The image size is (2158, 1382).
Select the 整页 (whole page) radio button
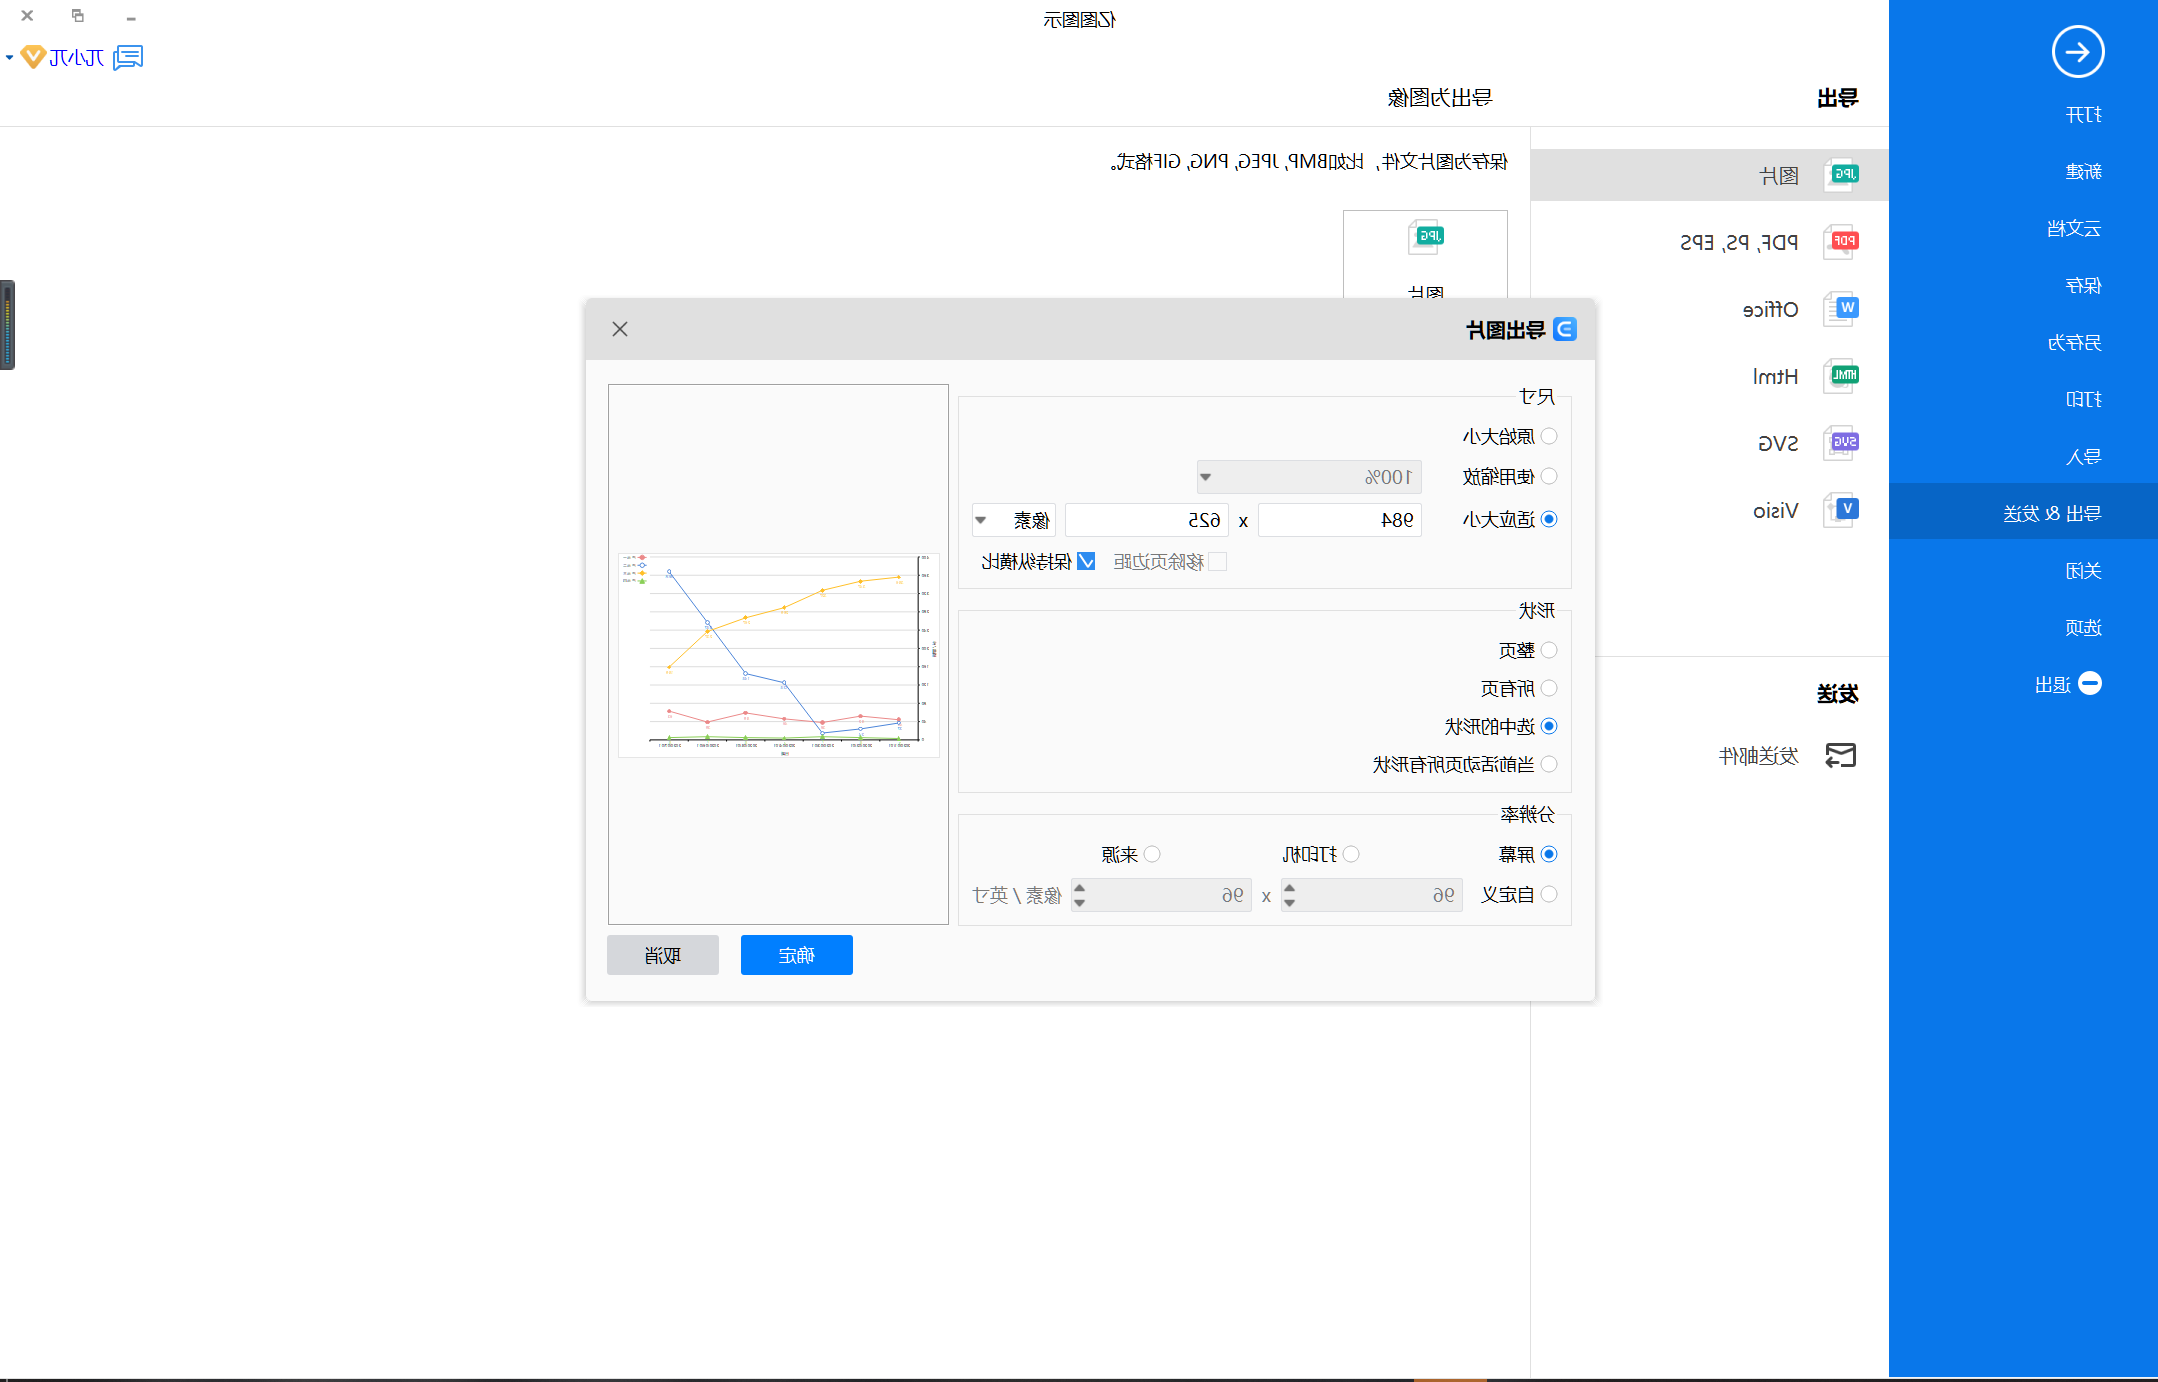coord(1549,650)
